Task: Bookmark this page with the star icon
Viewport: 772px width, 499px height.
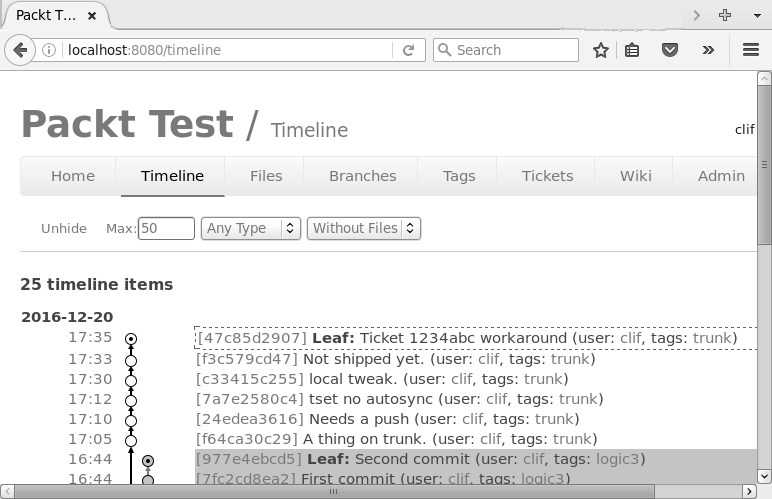Action: tap(600, 50)
